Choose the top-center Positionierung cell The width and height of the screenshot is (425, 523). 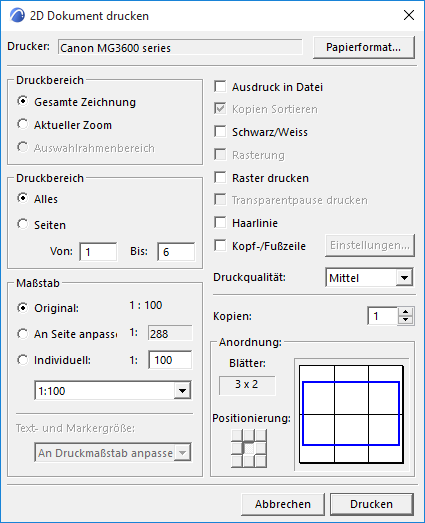click(249, 436)
